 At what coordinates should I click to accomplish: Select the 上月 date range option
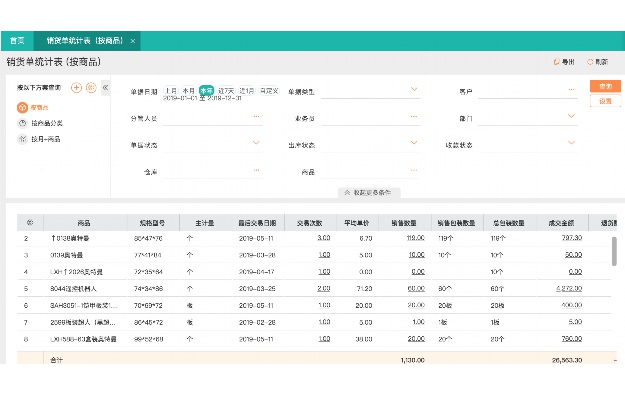(171, 90)
